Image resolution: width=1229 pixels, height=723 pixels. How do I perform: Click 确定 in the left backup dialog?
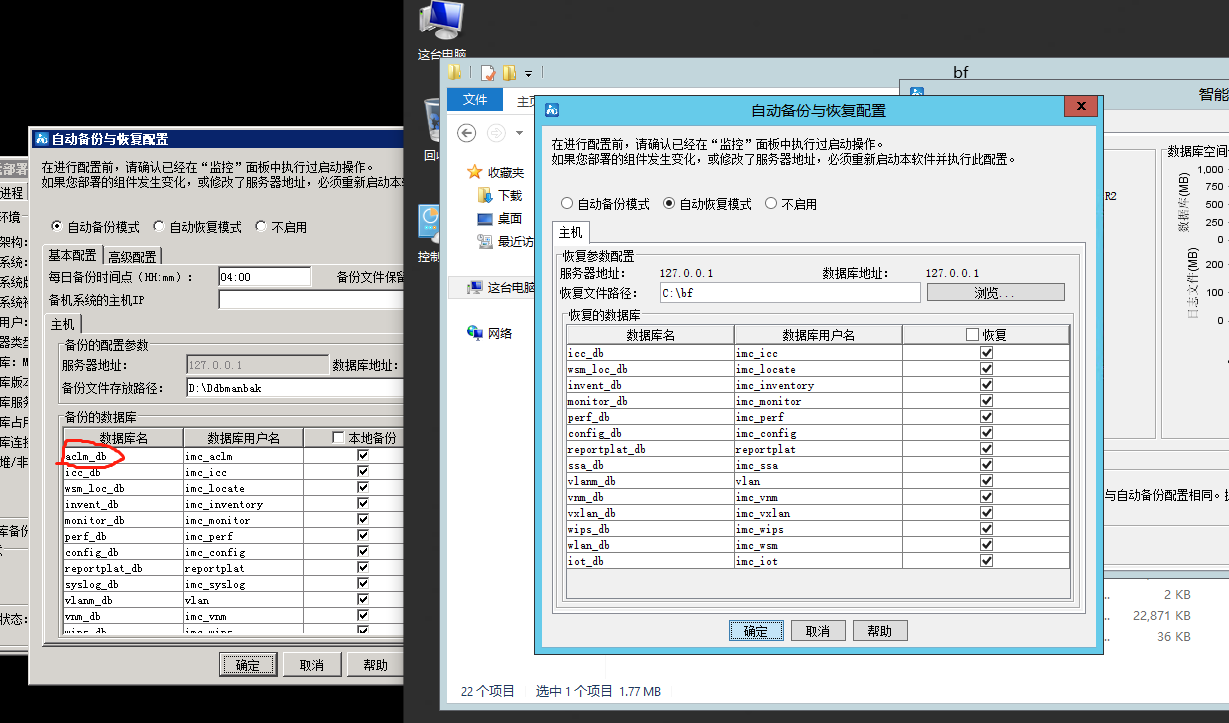[248, 665]
